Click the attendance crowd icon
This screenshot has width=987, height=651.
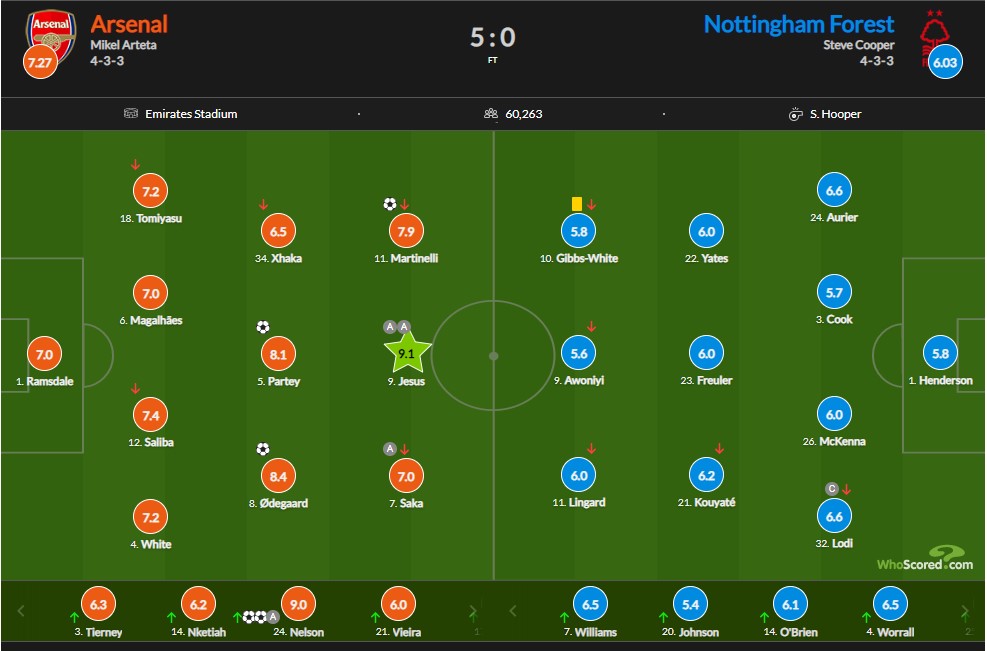pyautogui.click(x=491, y=114)
